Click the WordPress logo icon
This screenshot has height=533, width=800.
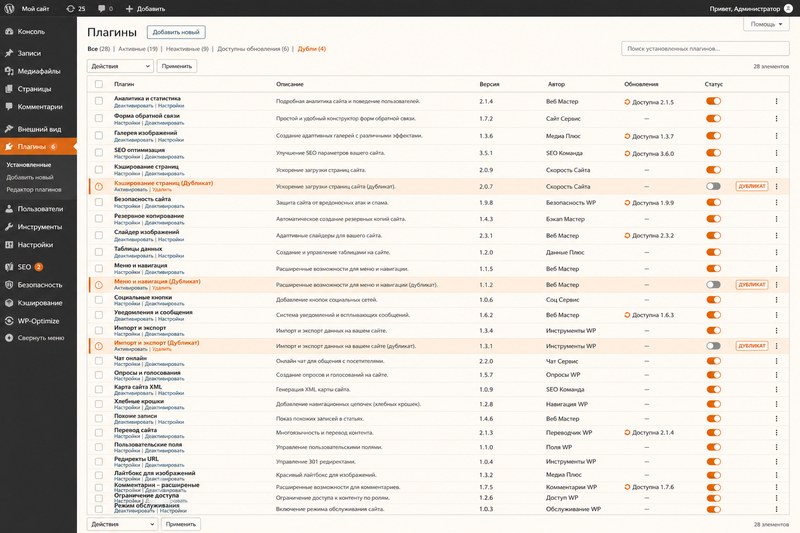[9, 8]
